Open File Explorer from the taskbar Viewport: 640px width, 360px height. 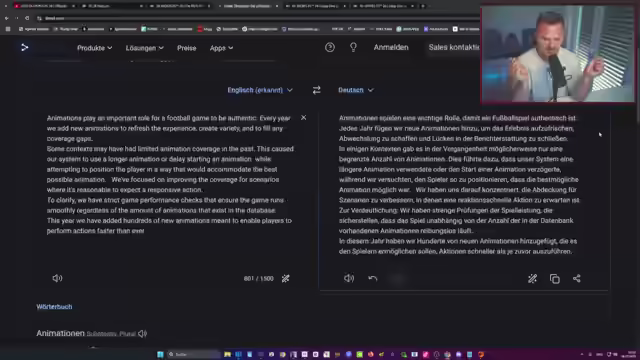click(227, 354)
